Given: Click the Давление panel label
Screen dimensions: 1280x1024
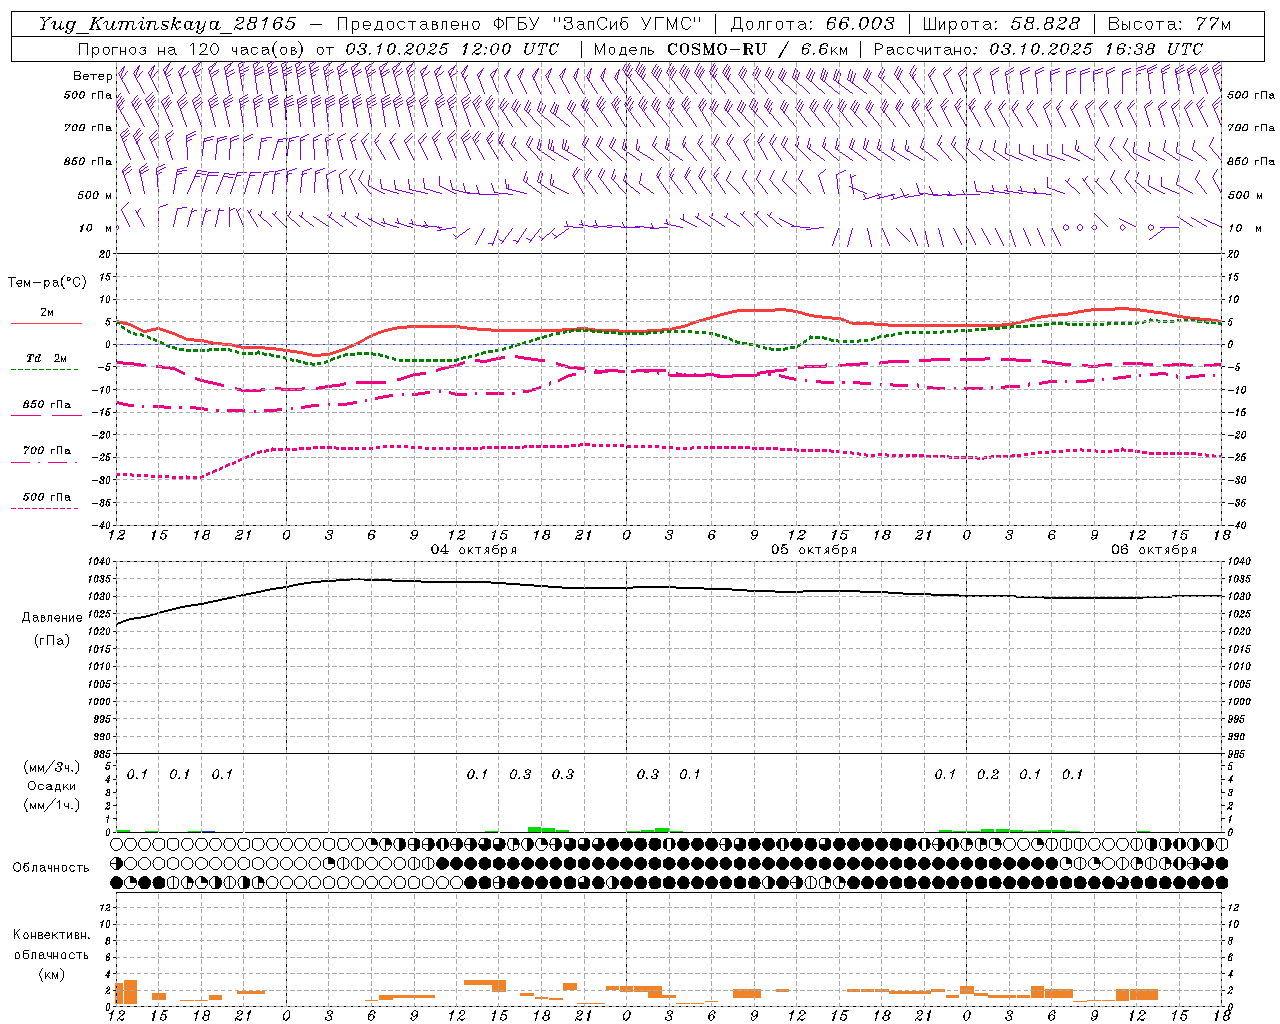Looking at the screenshot, I should coord(52,618).
